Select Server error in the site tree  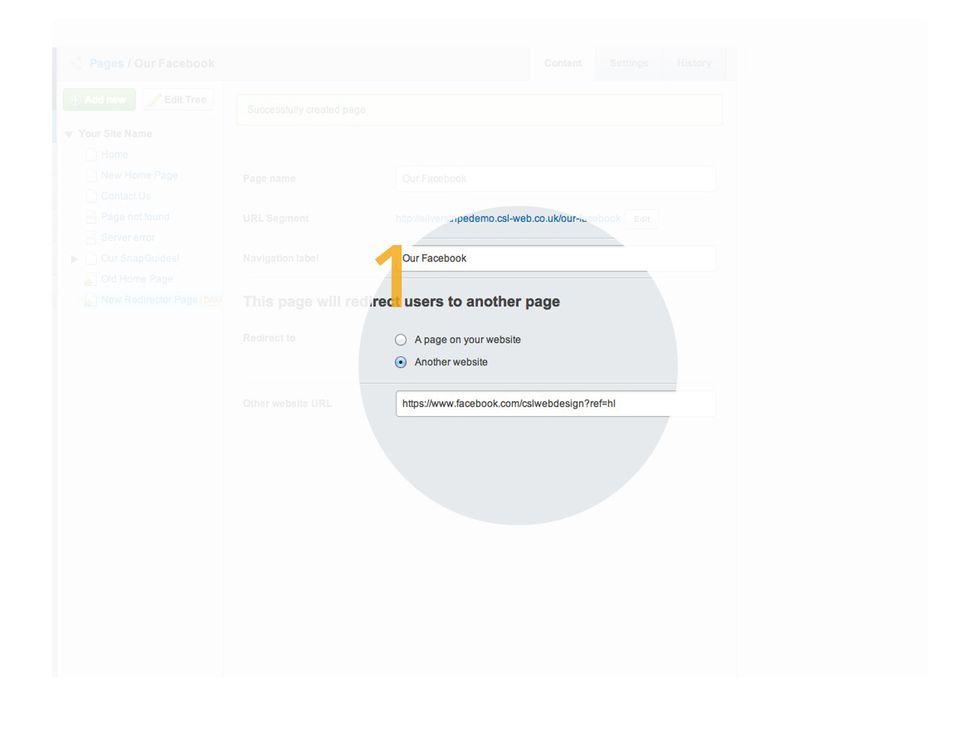coord(128,238)
